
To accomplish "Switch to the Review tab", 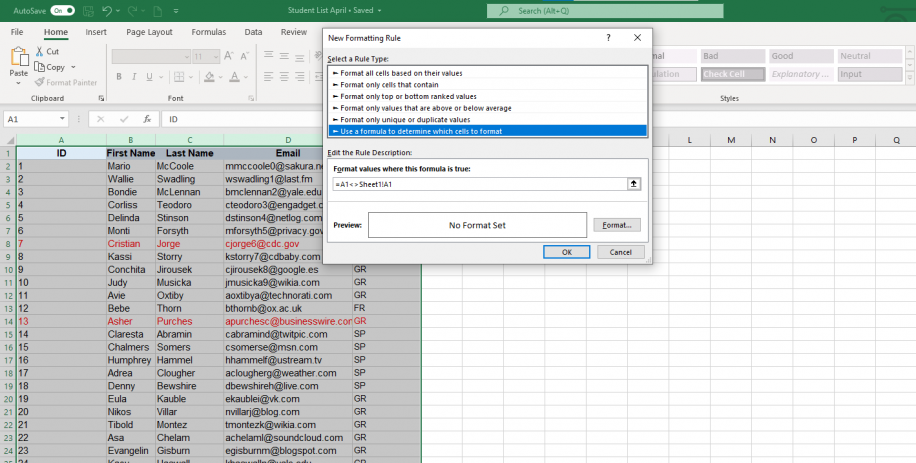I will pyautogui.click(x=294, y=32).
